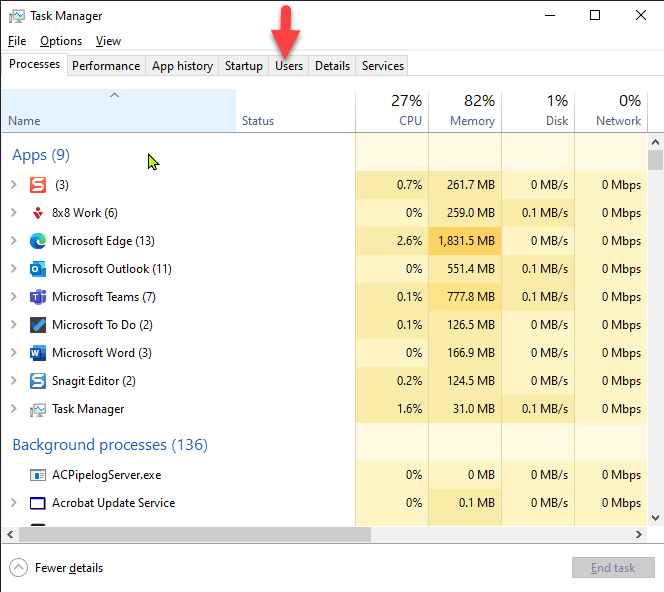The width and height of the screenshot is (664, 592).
Task: Maximize the Task Manager window
Action: pyautogui.click(x=595, y=16)
